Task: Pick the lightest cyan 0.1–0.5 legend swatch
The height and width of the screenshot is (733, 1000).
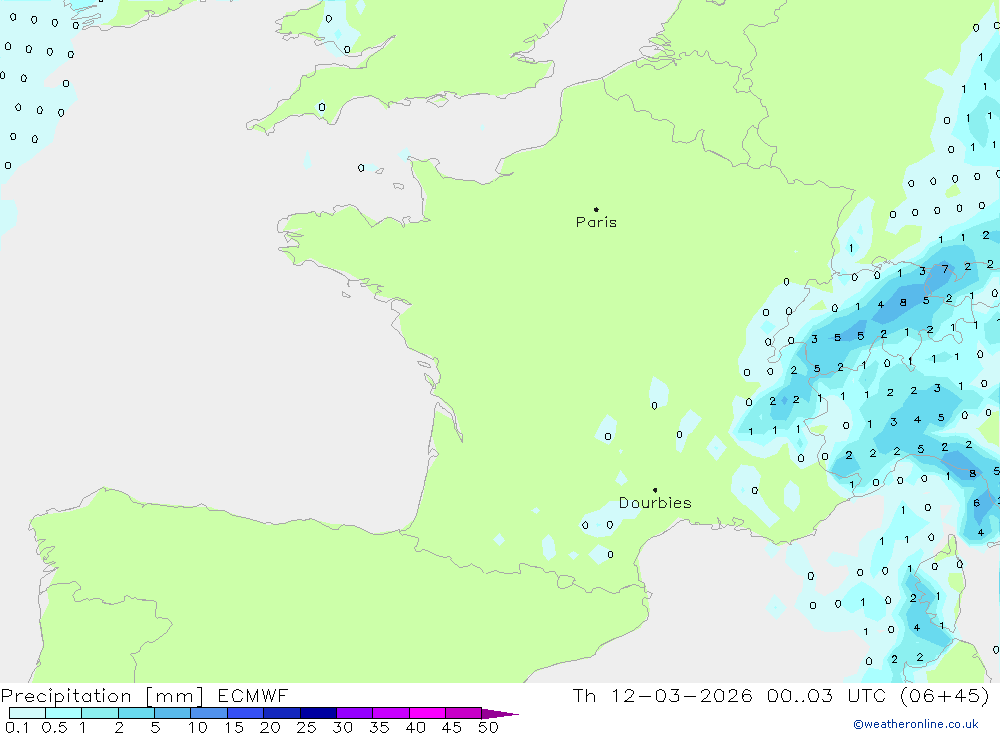Action: click(27, 714)
